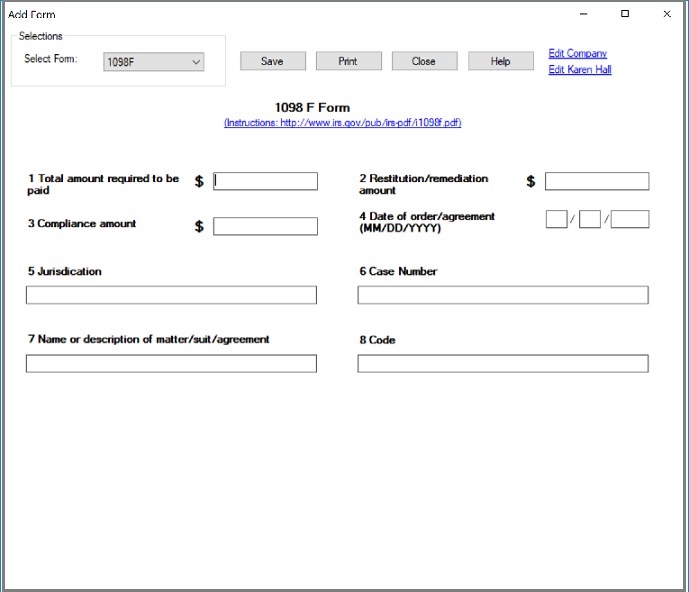Minimize the Add Form window
Screen dimensions: 689x592
(584, 14)
